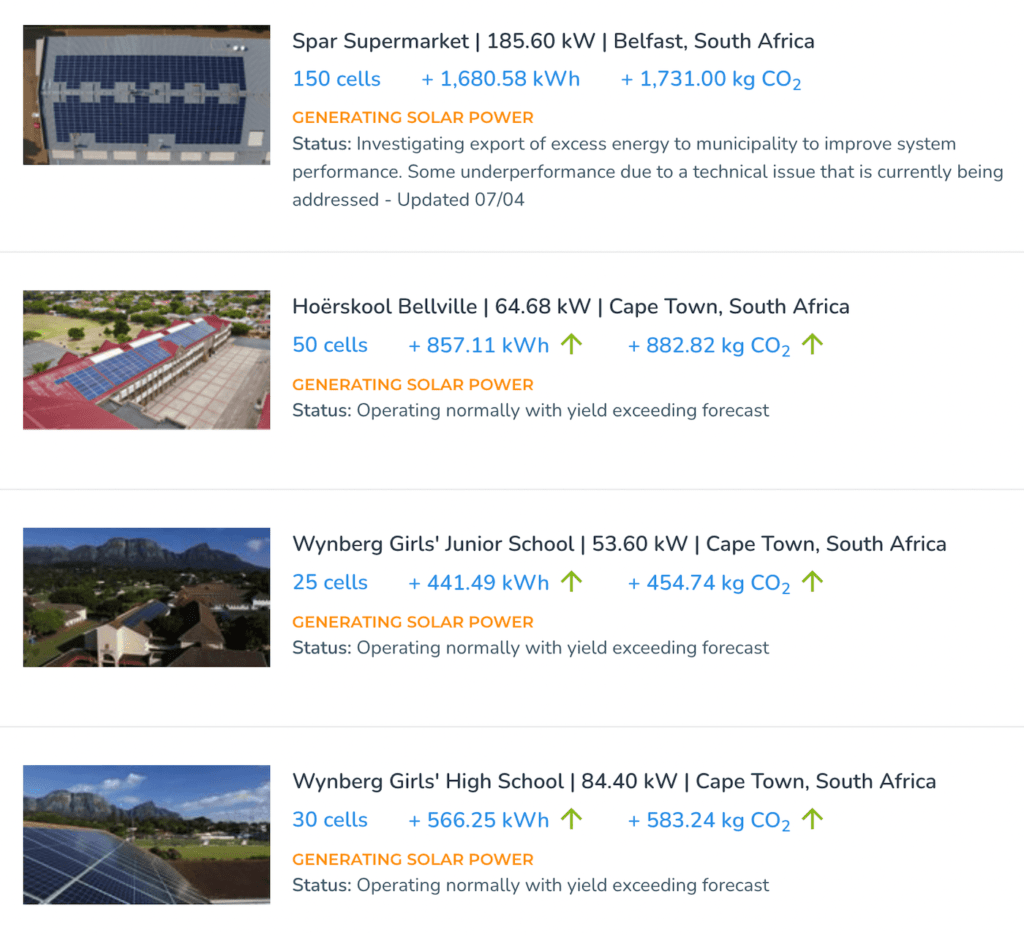The height and width of the screenshot is (935, 1024).
Task: Open Wynberg Girls' Junior School thumbnail
Action: coord(146,597)
